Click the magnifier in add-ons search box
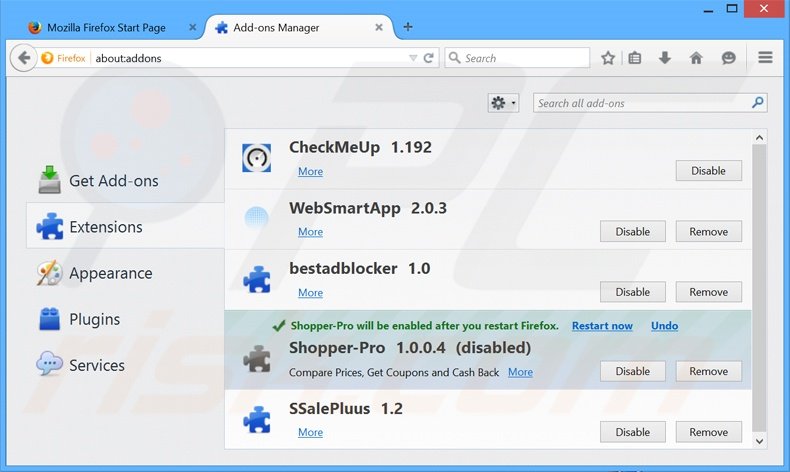Screen dimensions: 790x472 pyautogui.click(x=757, y=103)
